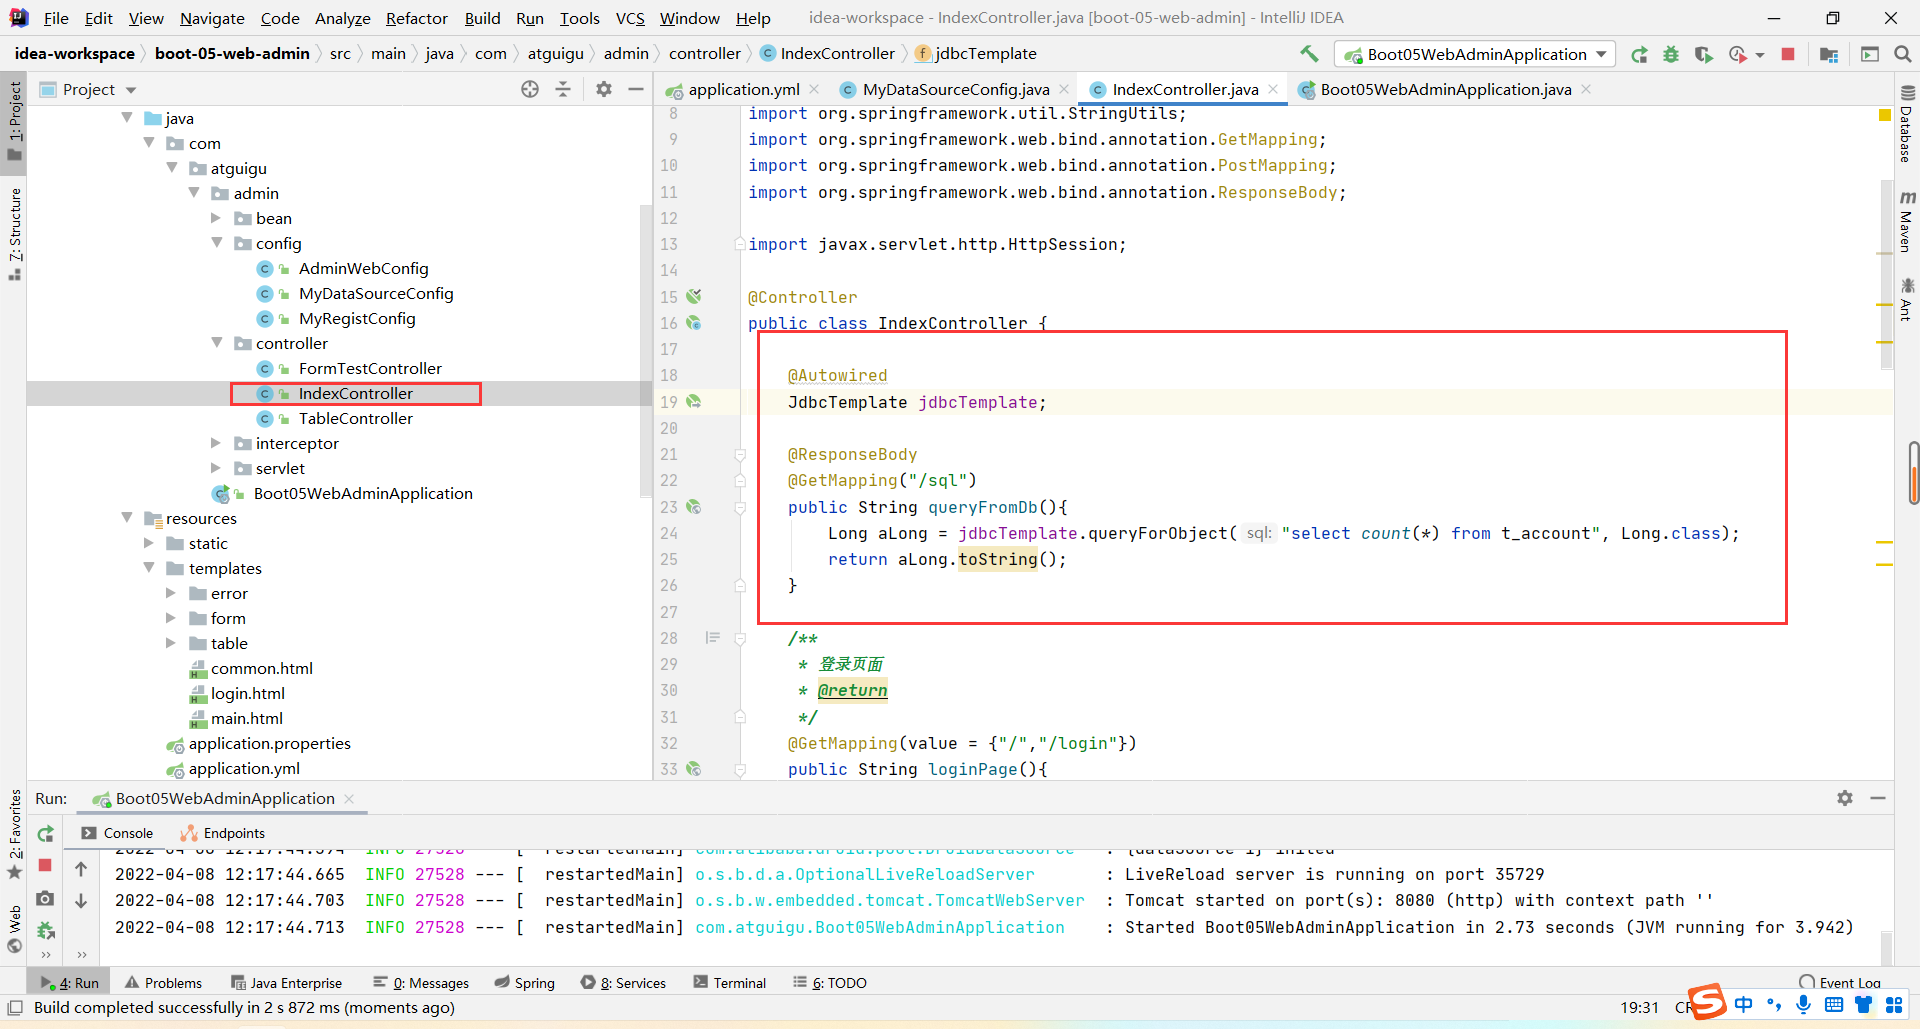Click the camera thread dump icon

tap(45, 899)
